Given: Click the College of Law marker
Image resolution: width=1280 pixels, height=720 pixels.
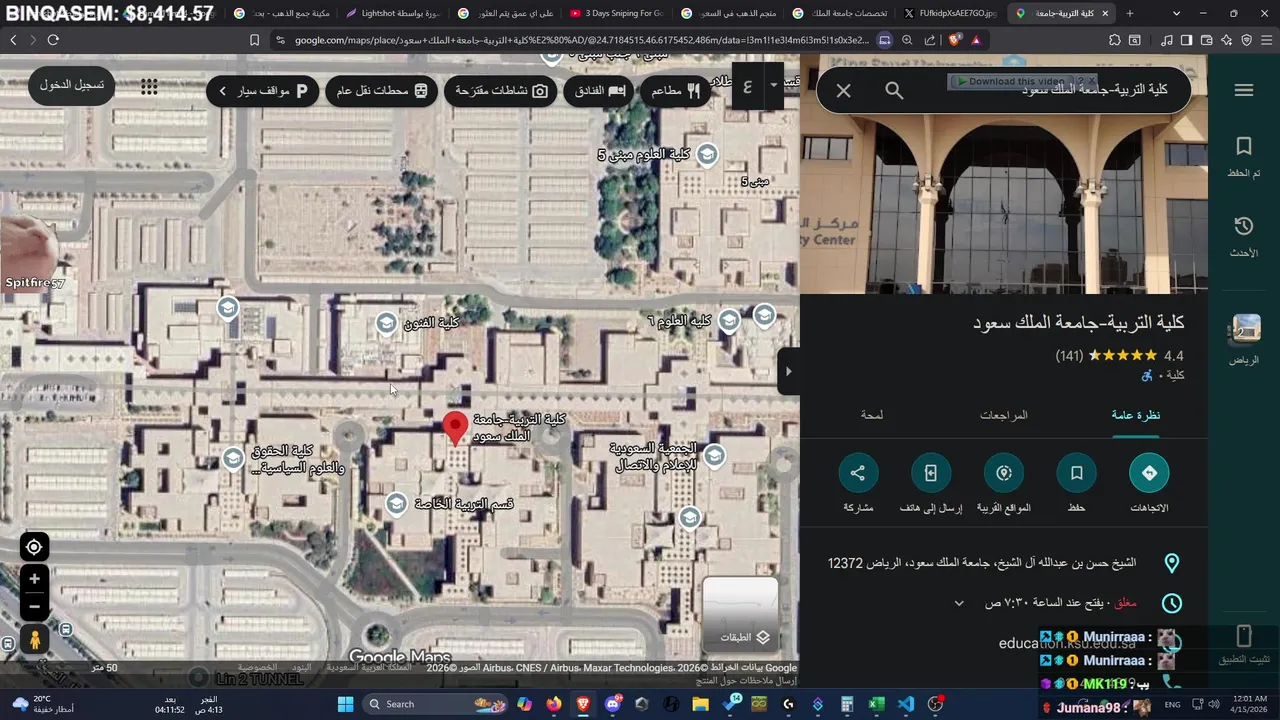Looking at the screenshot, I should tap(233, 458).
